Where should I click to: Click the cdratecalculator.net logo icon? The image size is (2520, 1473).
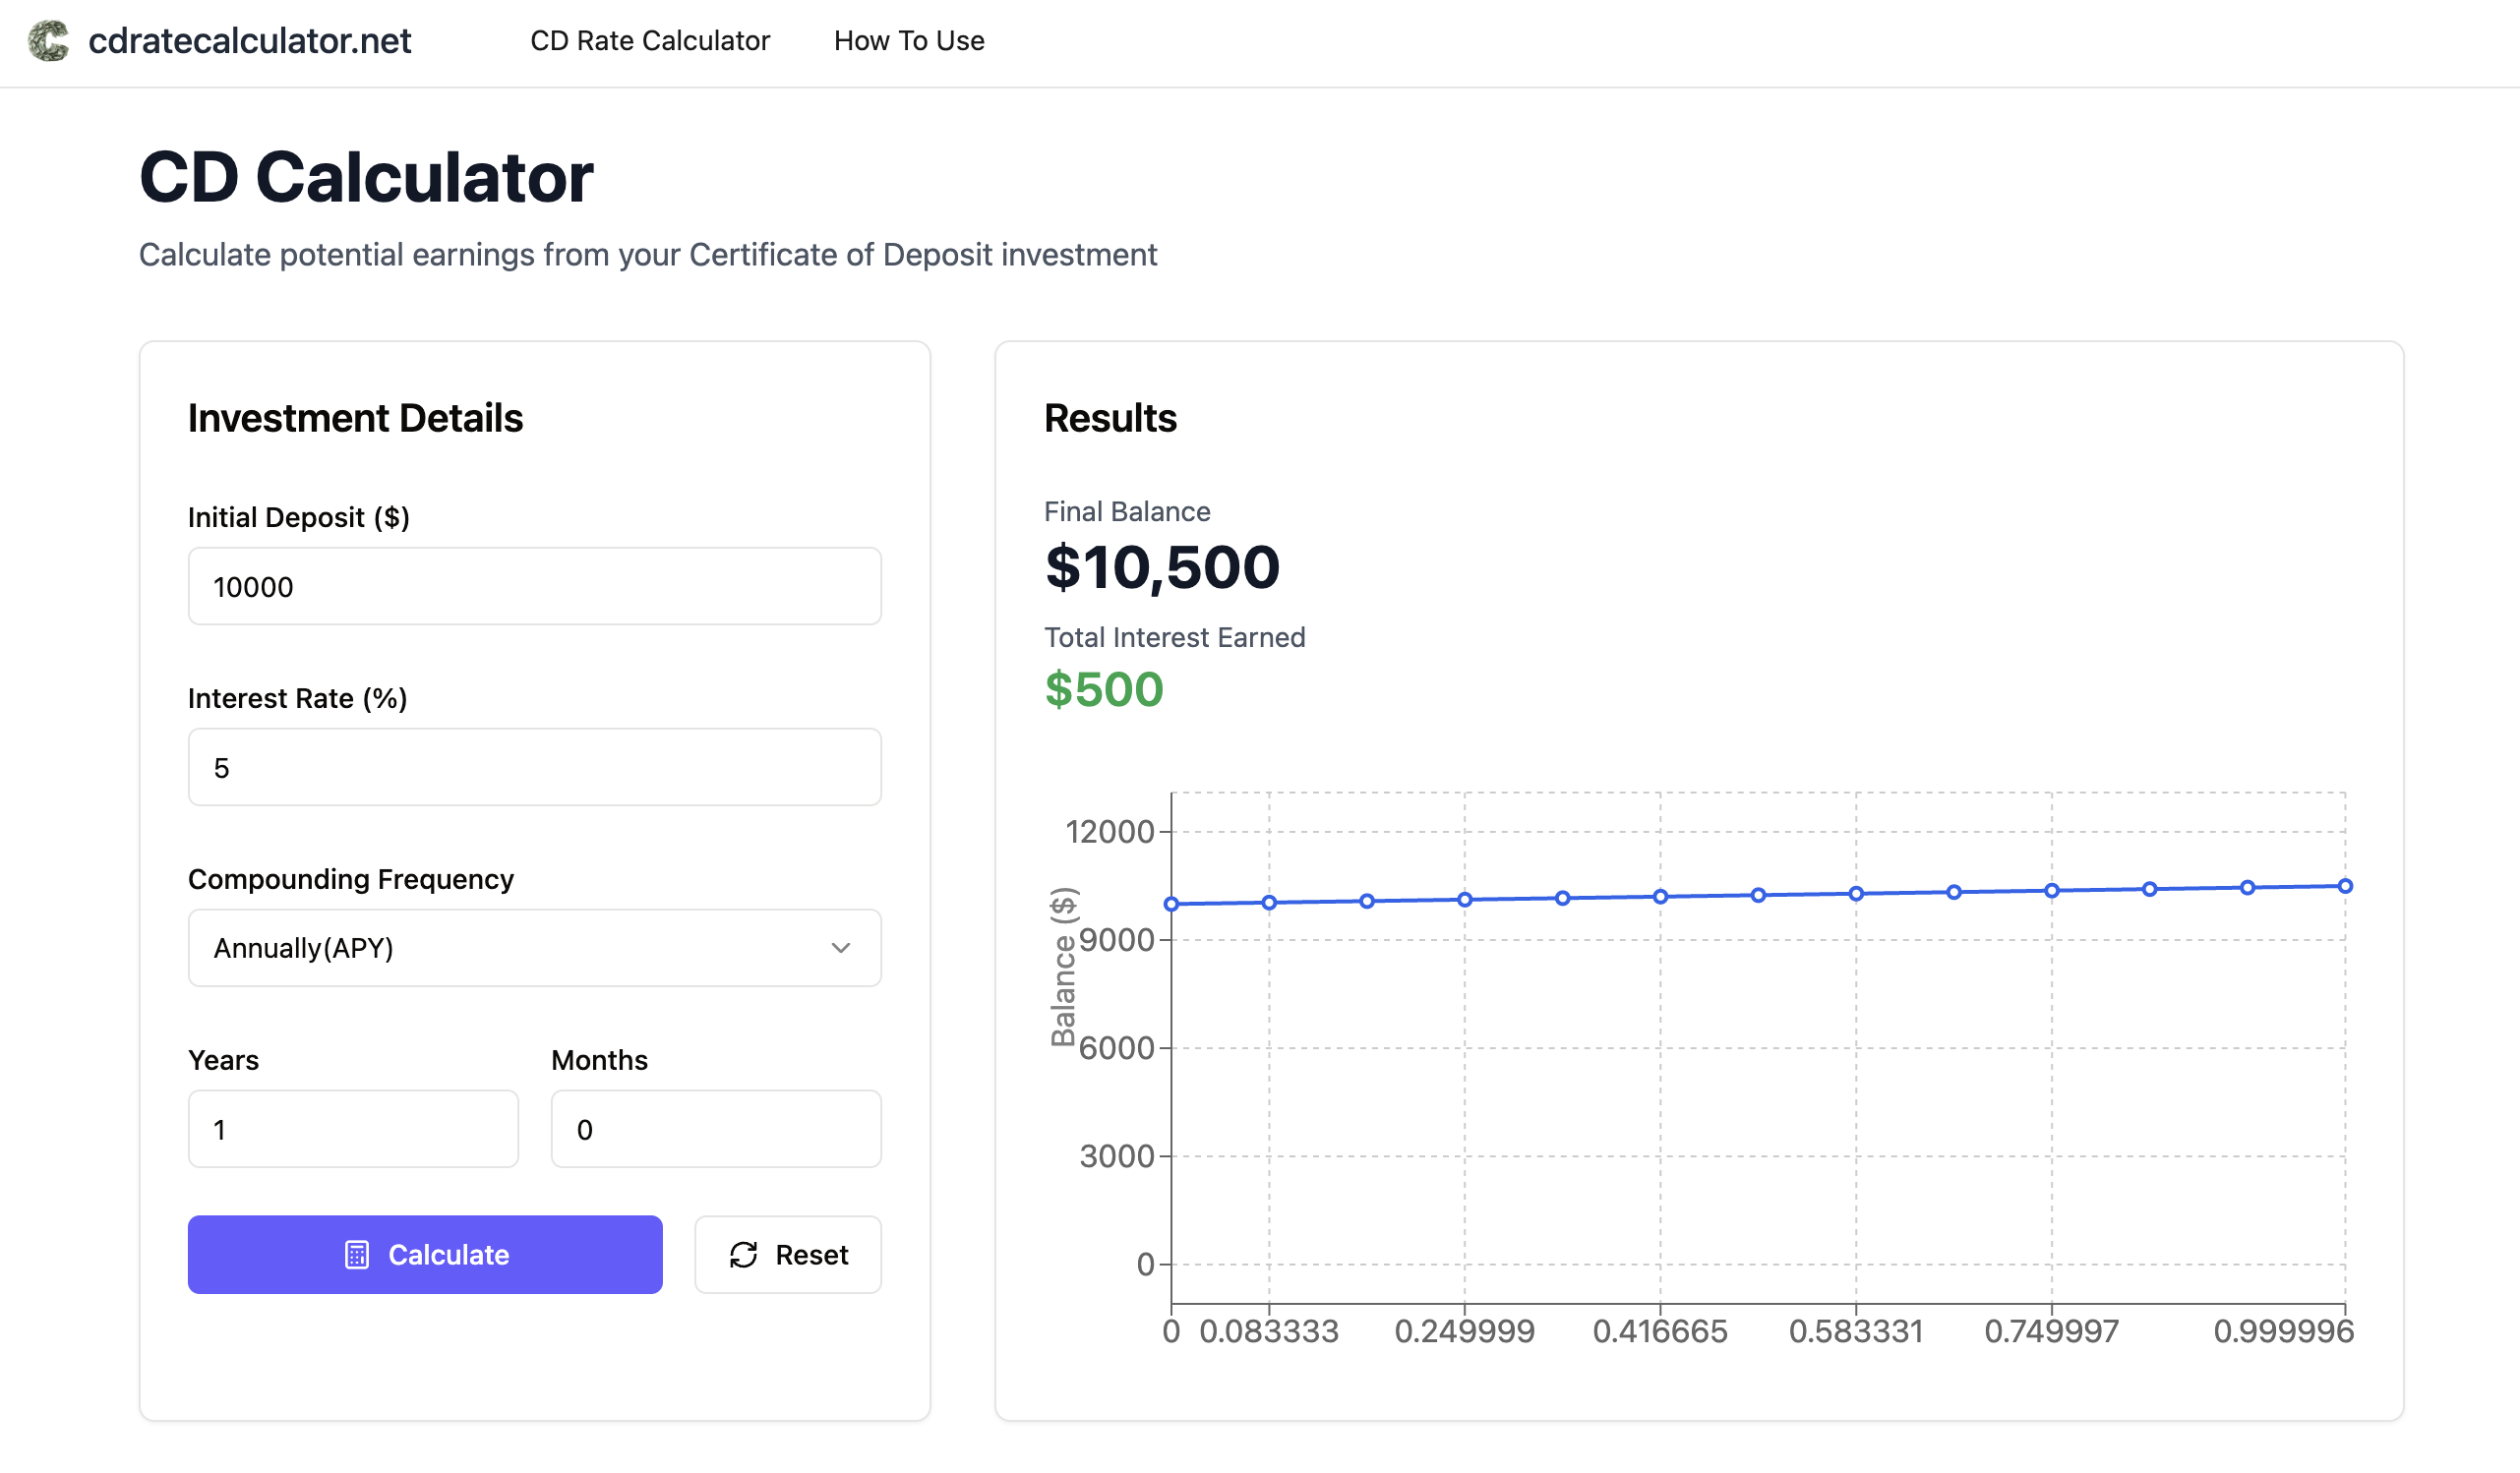48,41
